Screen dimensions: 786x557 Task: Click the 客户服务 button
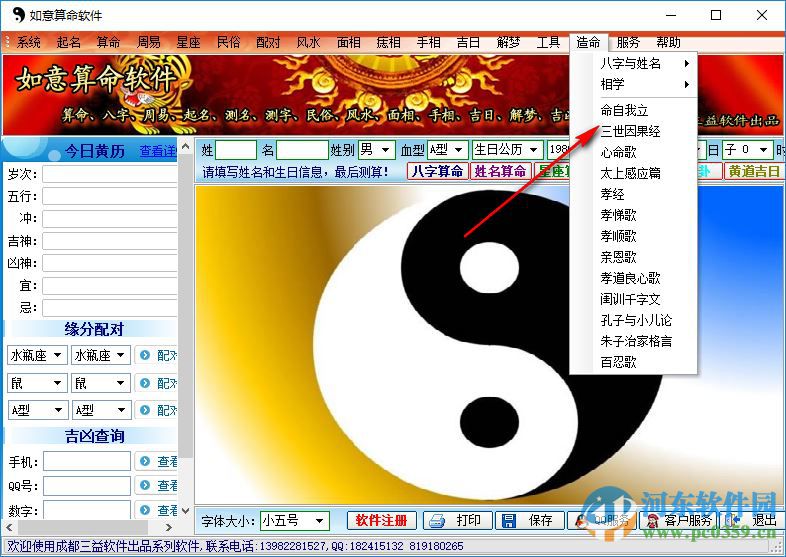click(679, 520)
